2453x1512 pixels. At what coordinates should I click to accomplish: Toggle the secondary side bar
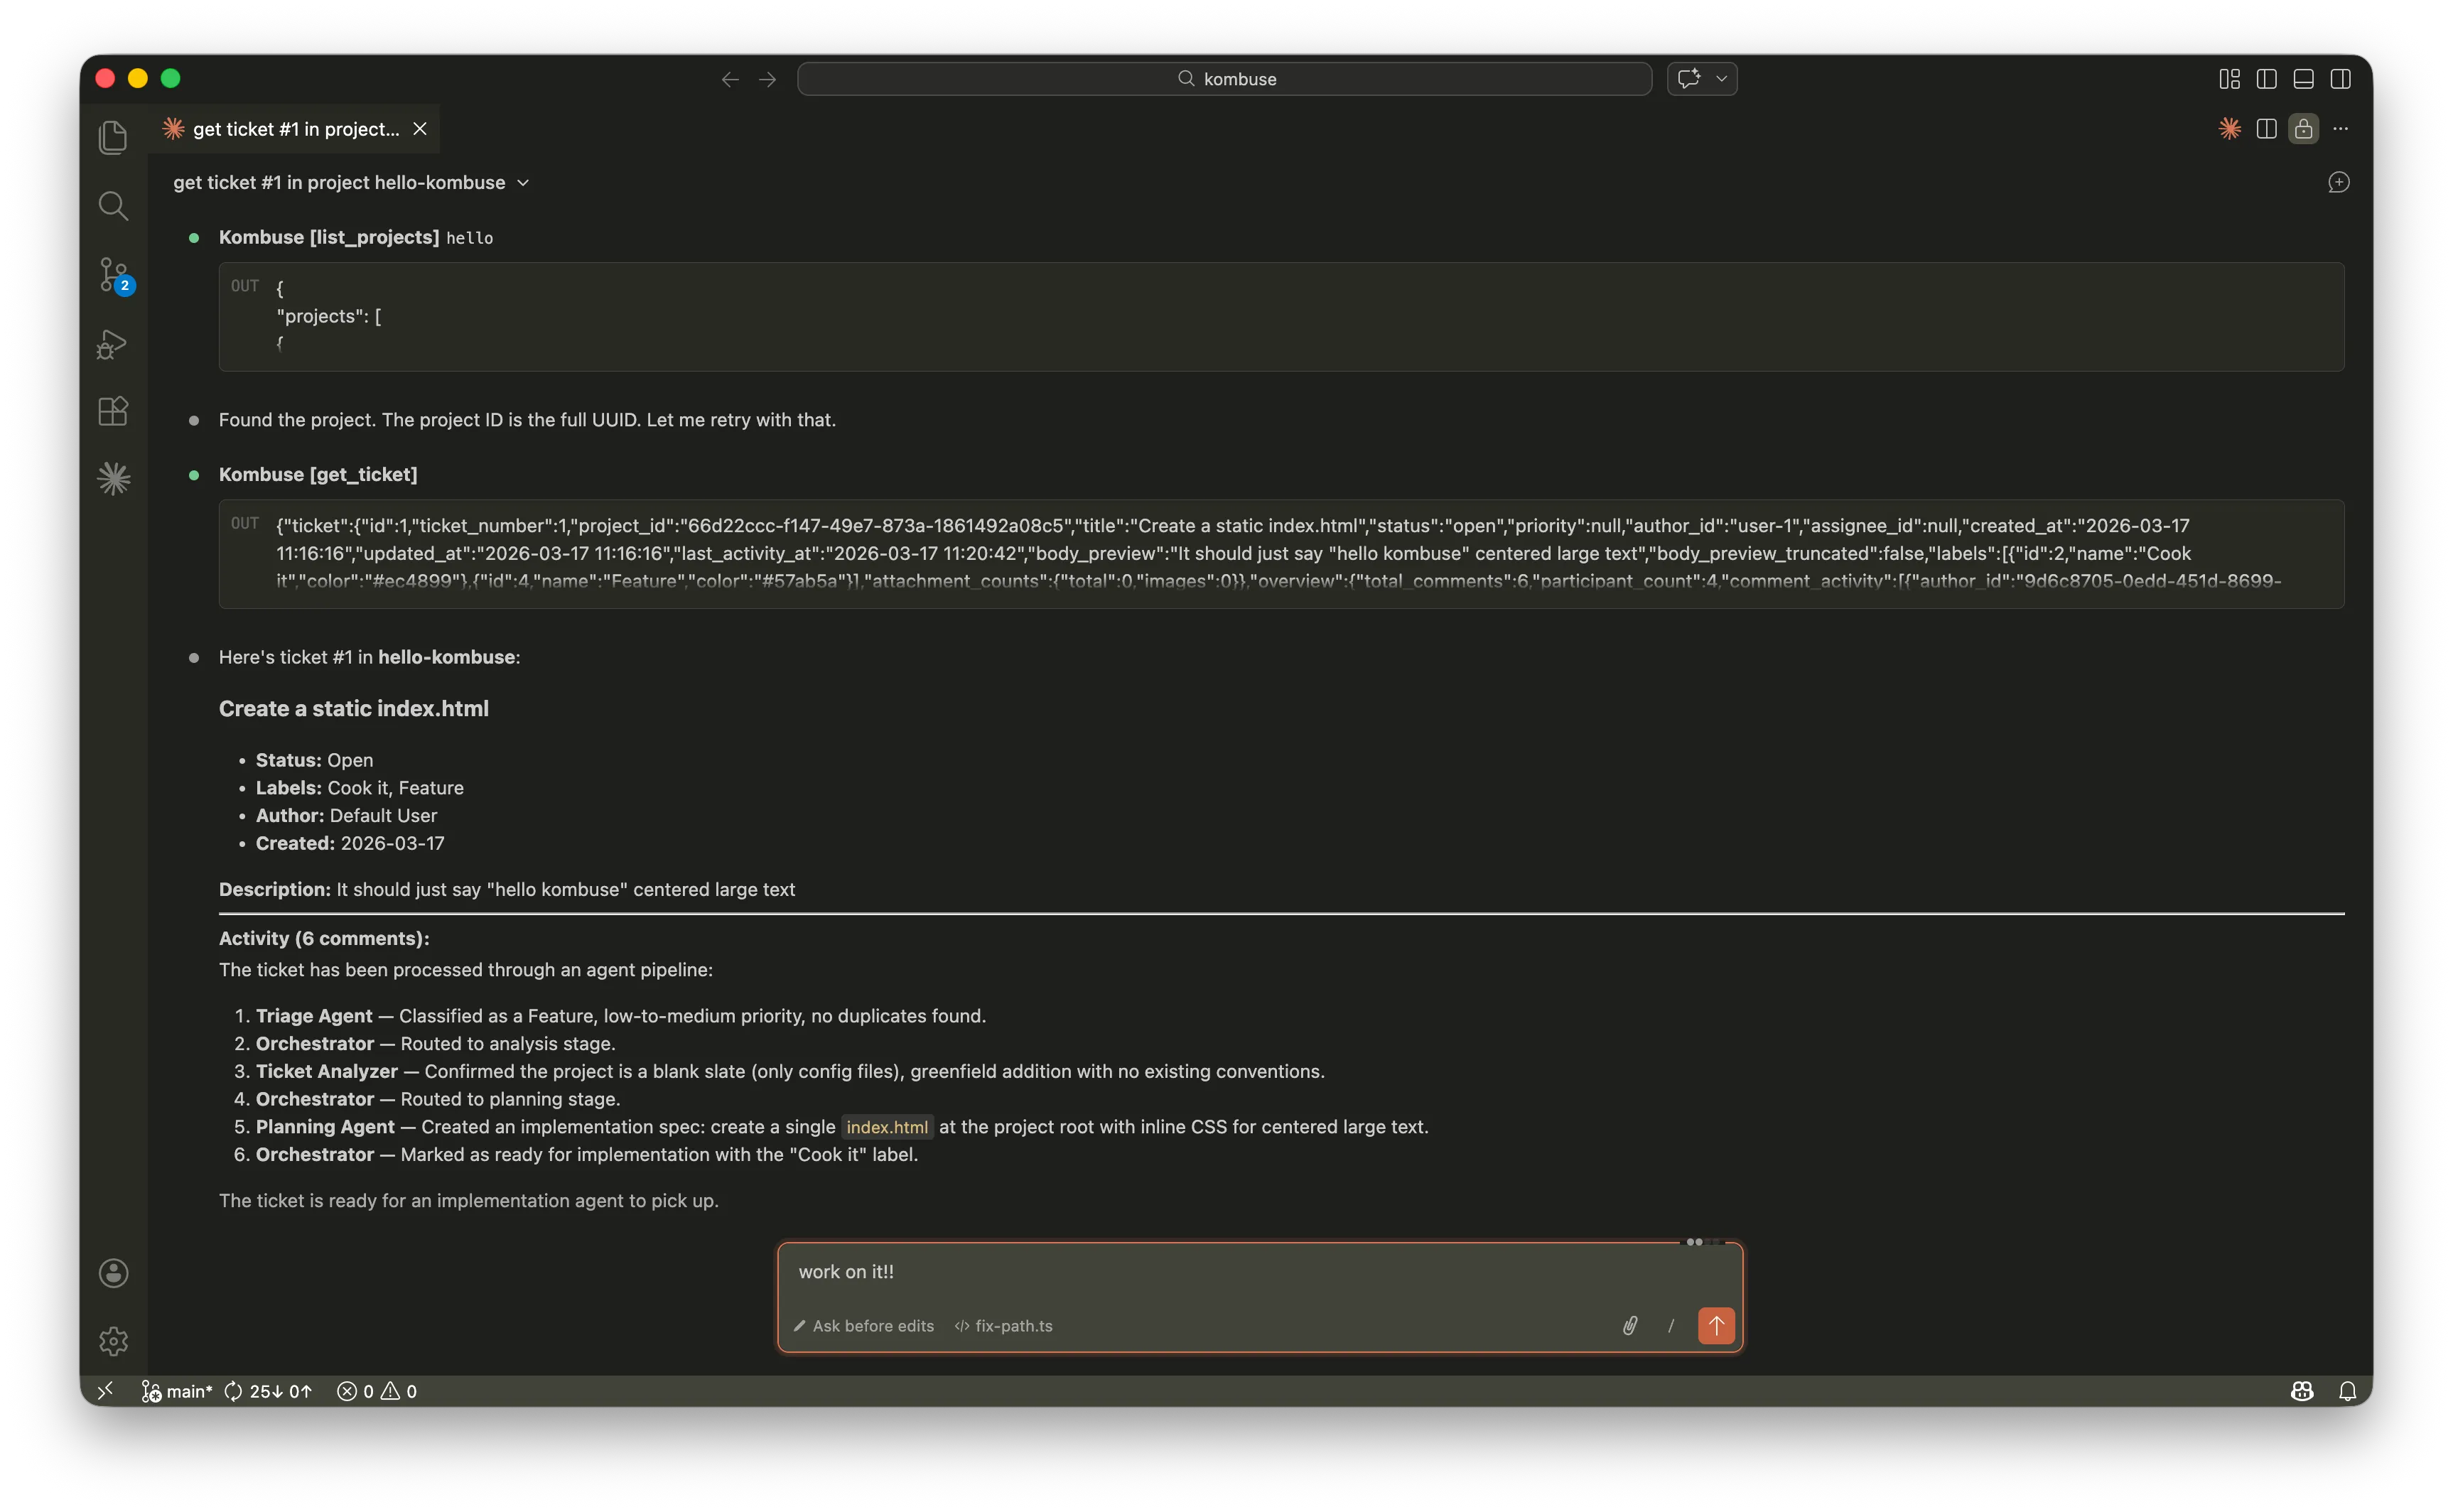(2340, 79)
